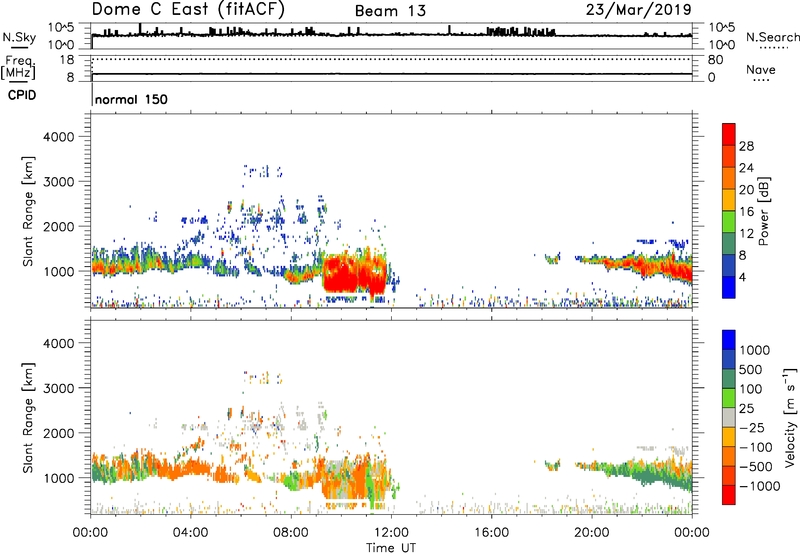The height and width of the screenshot is (554, 800).
Task: Click 'Slant Range [km]' label of power panel
Action: coord(28,211)
